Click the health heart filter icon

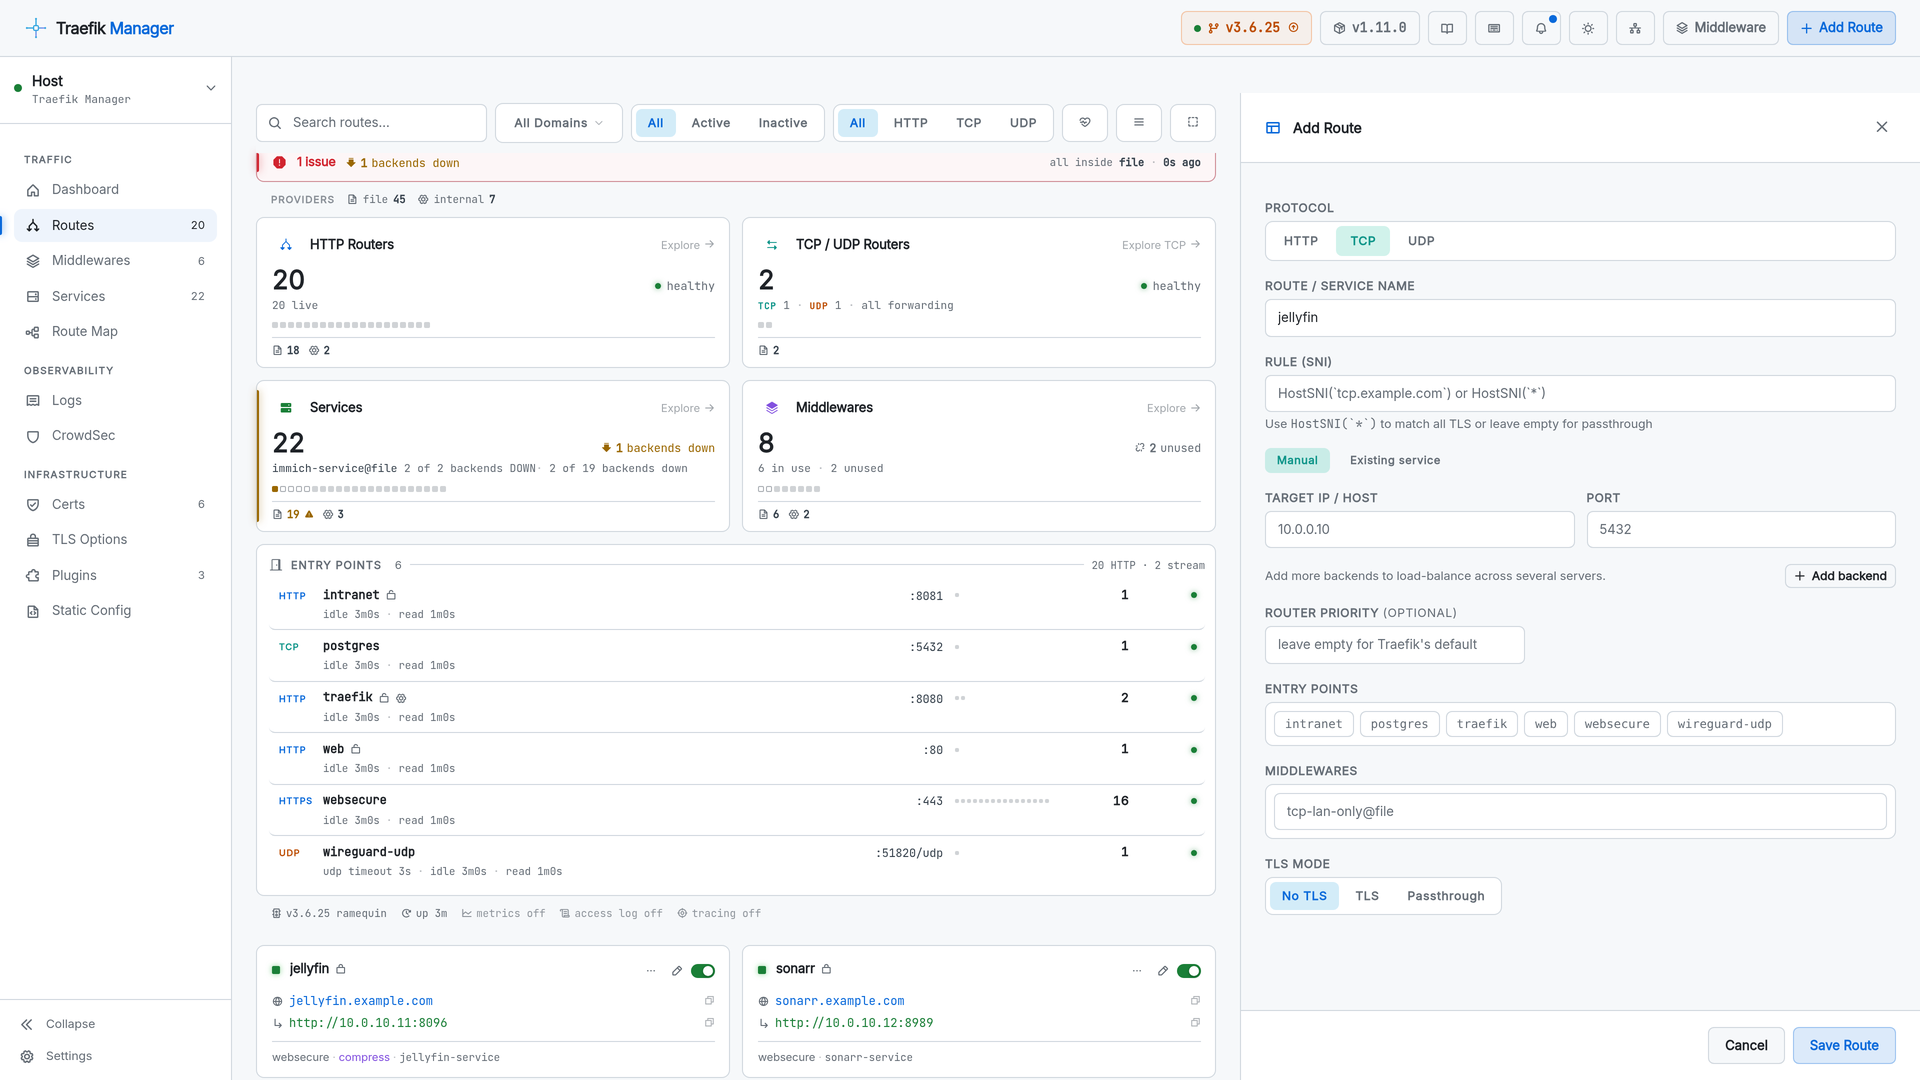pos(1085,123)
